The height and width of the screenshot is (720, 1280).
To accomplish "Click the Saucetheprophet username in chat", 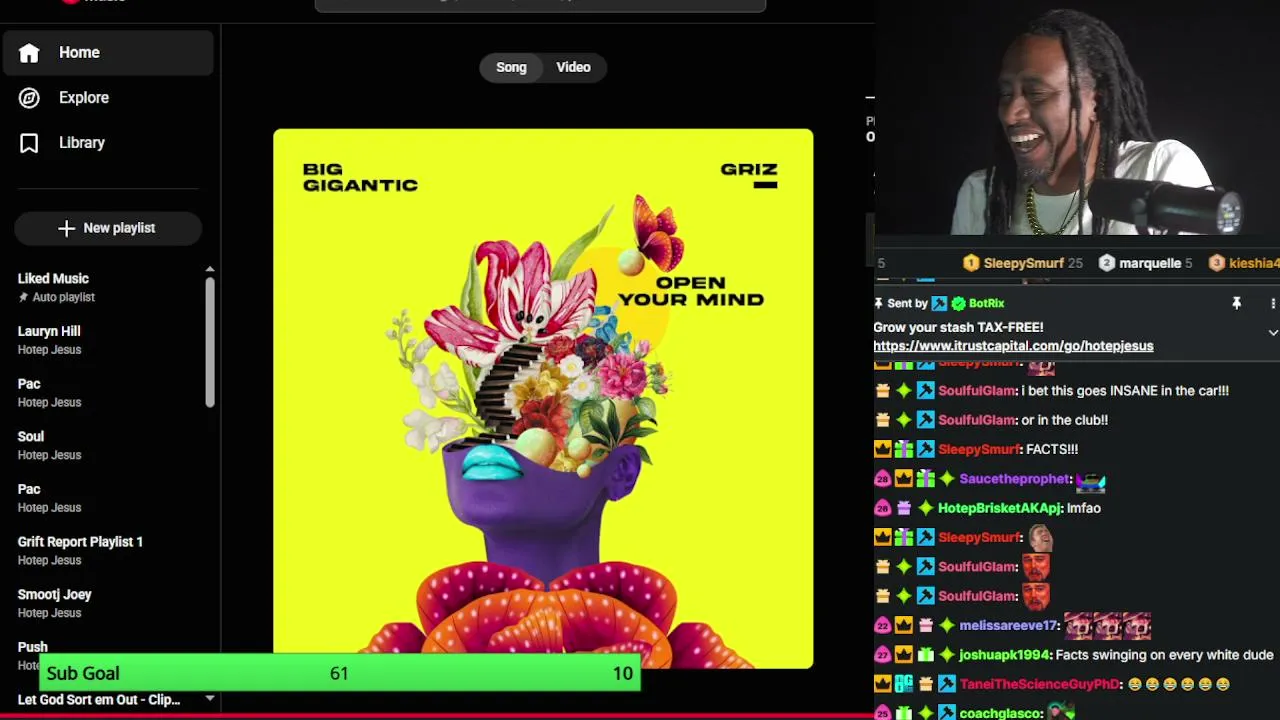I will pyautogui.click(x=1015, y=479).
